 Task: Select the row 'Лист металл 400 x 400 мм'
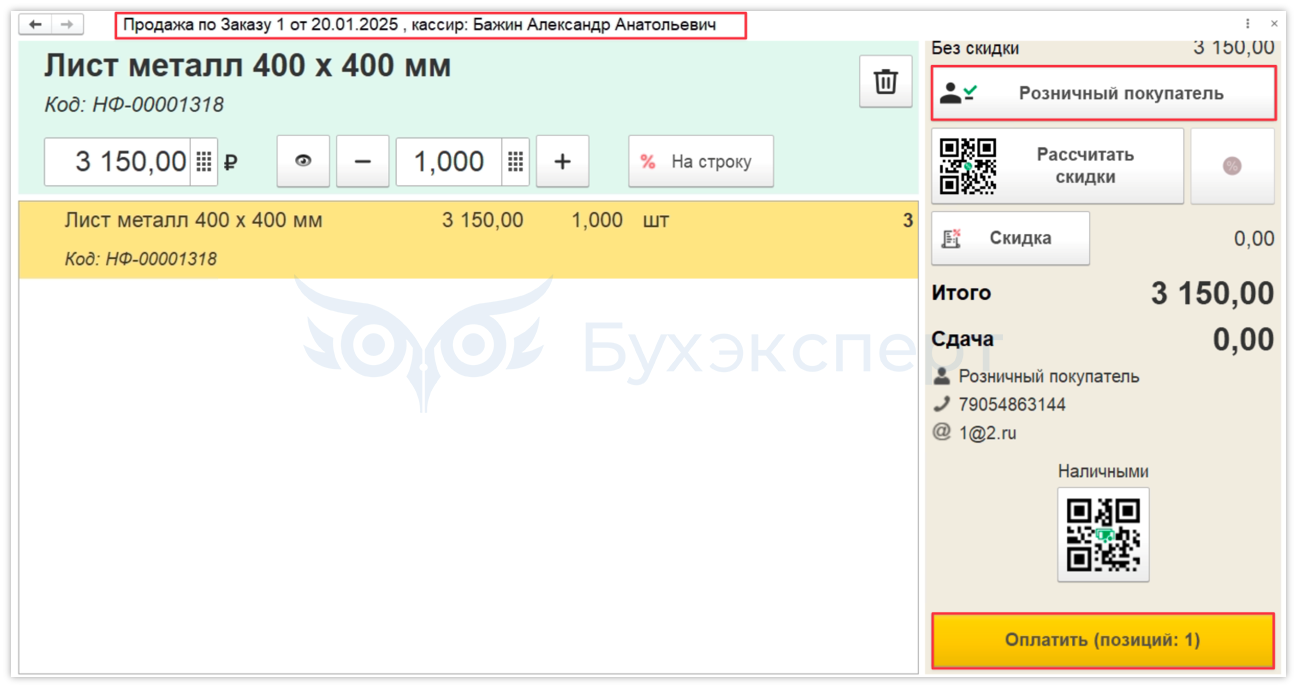(x=468, y=239)
